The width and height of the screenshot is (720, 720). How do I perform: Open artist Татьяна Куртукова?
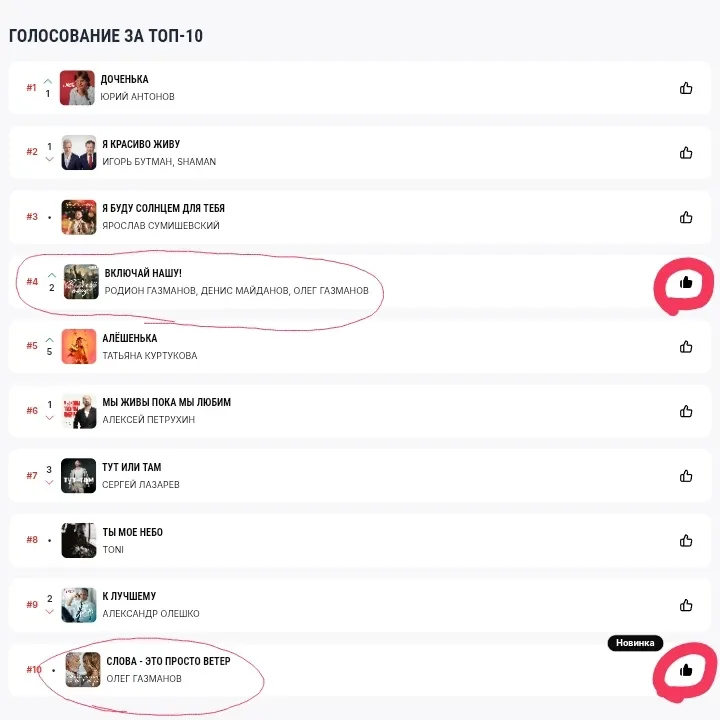(150, 356)
